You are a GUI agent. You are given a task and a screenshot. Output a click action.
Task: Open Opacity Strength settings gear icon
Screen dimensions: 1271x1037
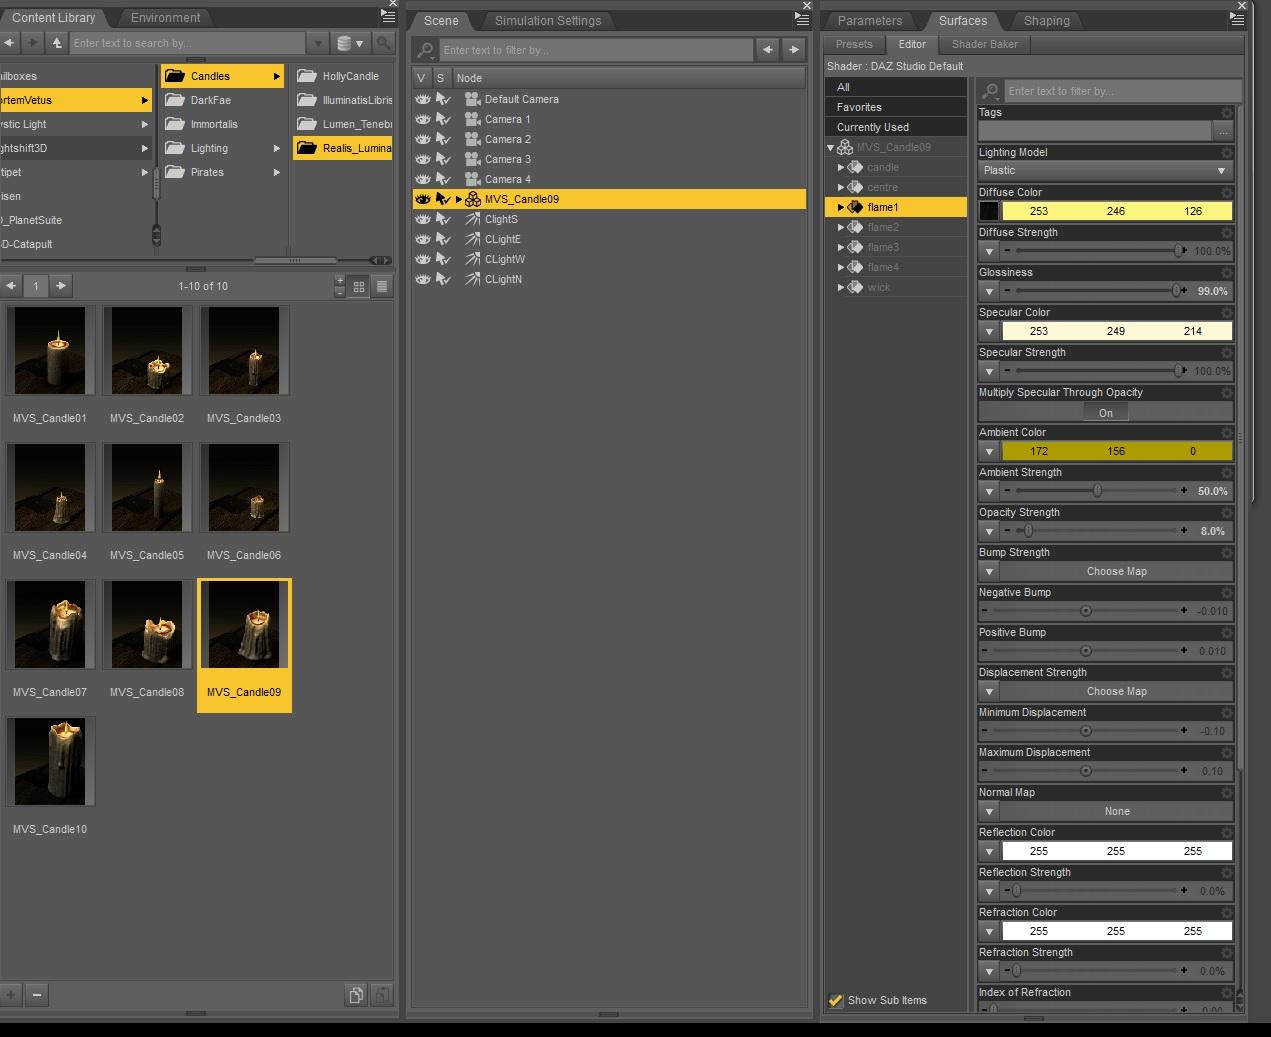tap(1227, 512)
